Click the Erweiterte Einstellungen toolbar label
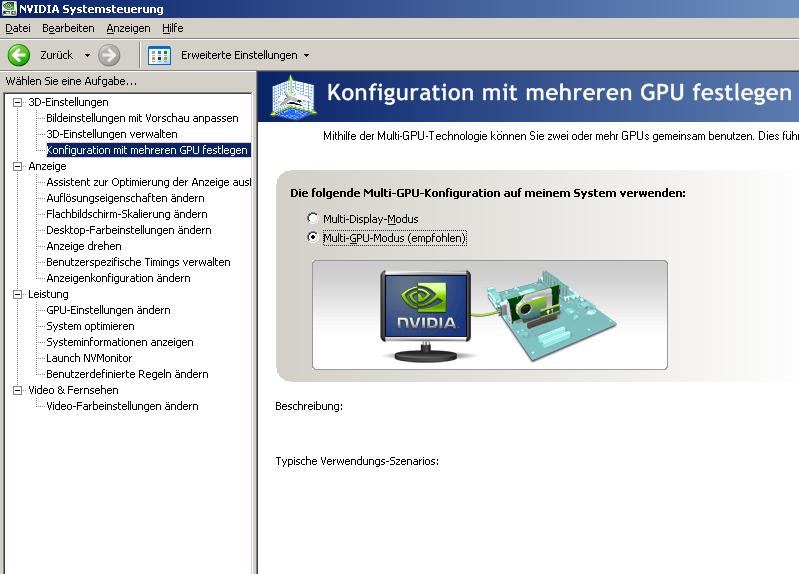The height and width of the screenshot is (574, 799). tap(239, 55)
